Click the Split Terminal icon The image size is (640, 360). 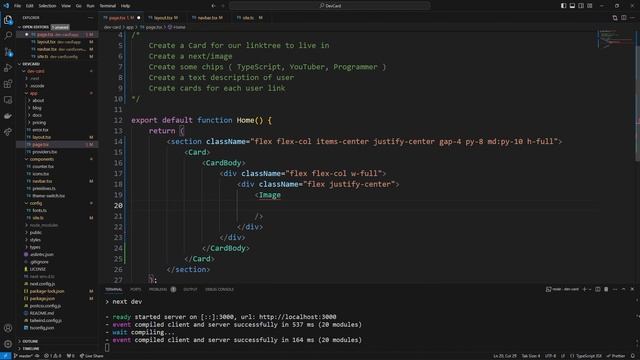point(598,289)
